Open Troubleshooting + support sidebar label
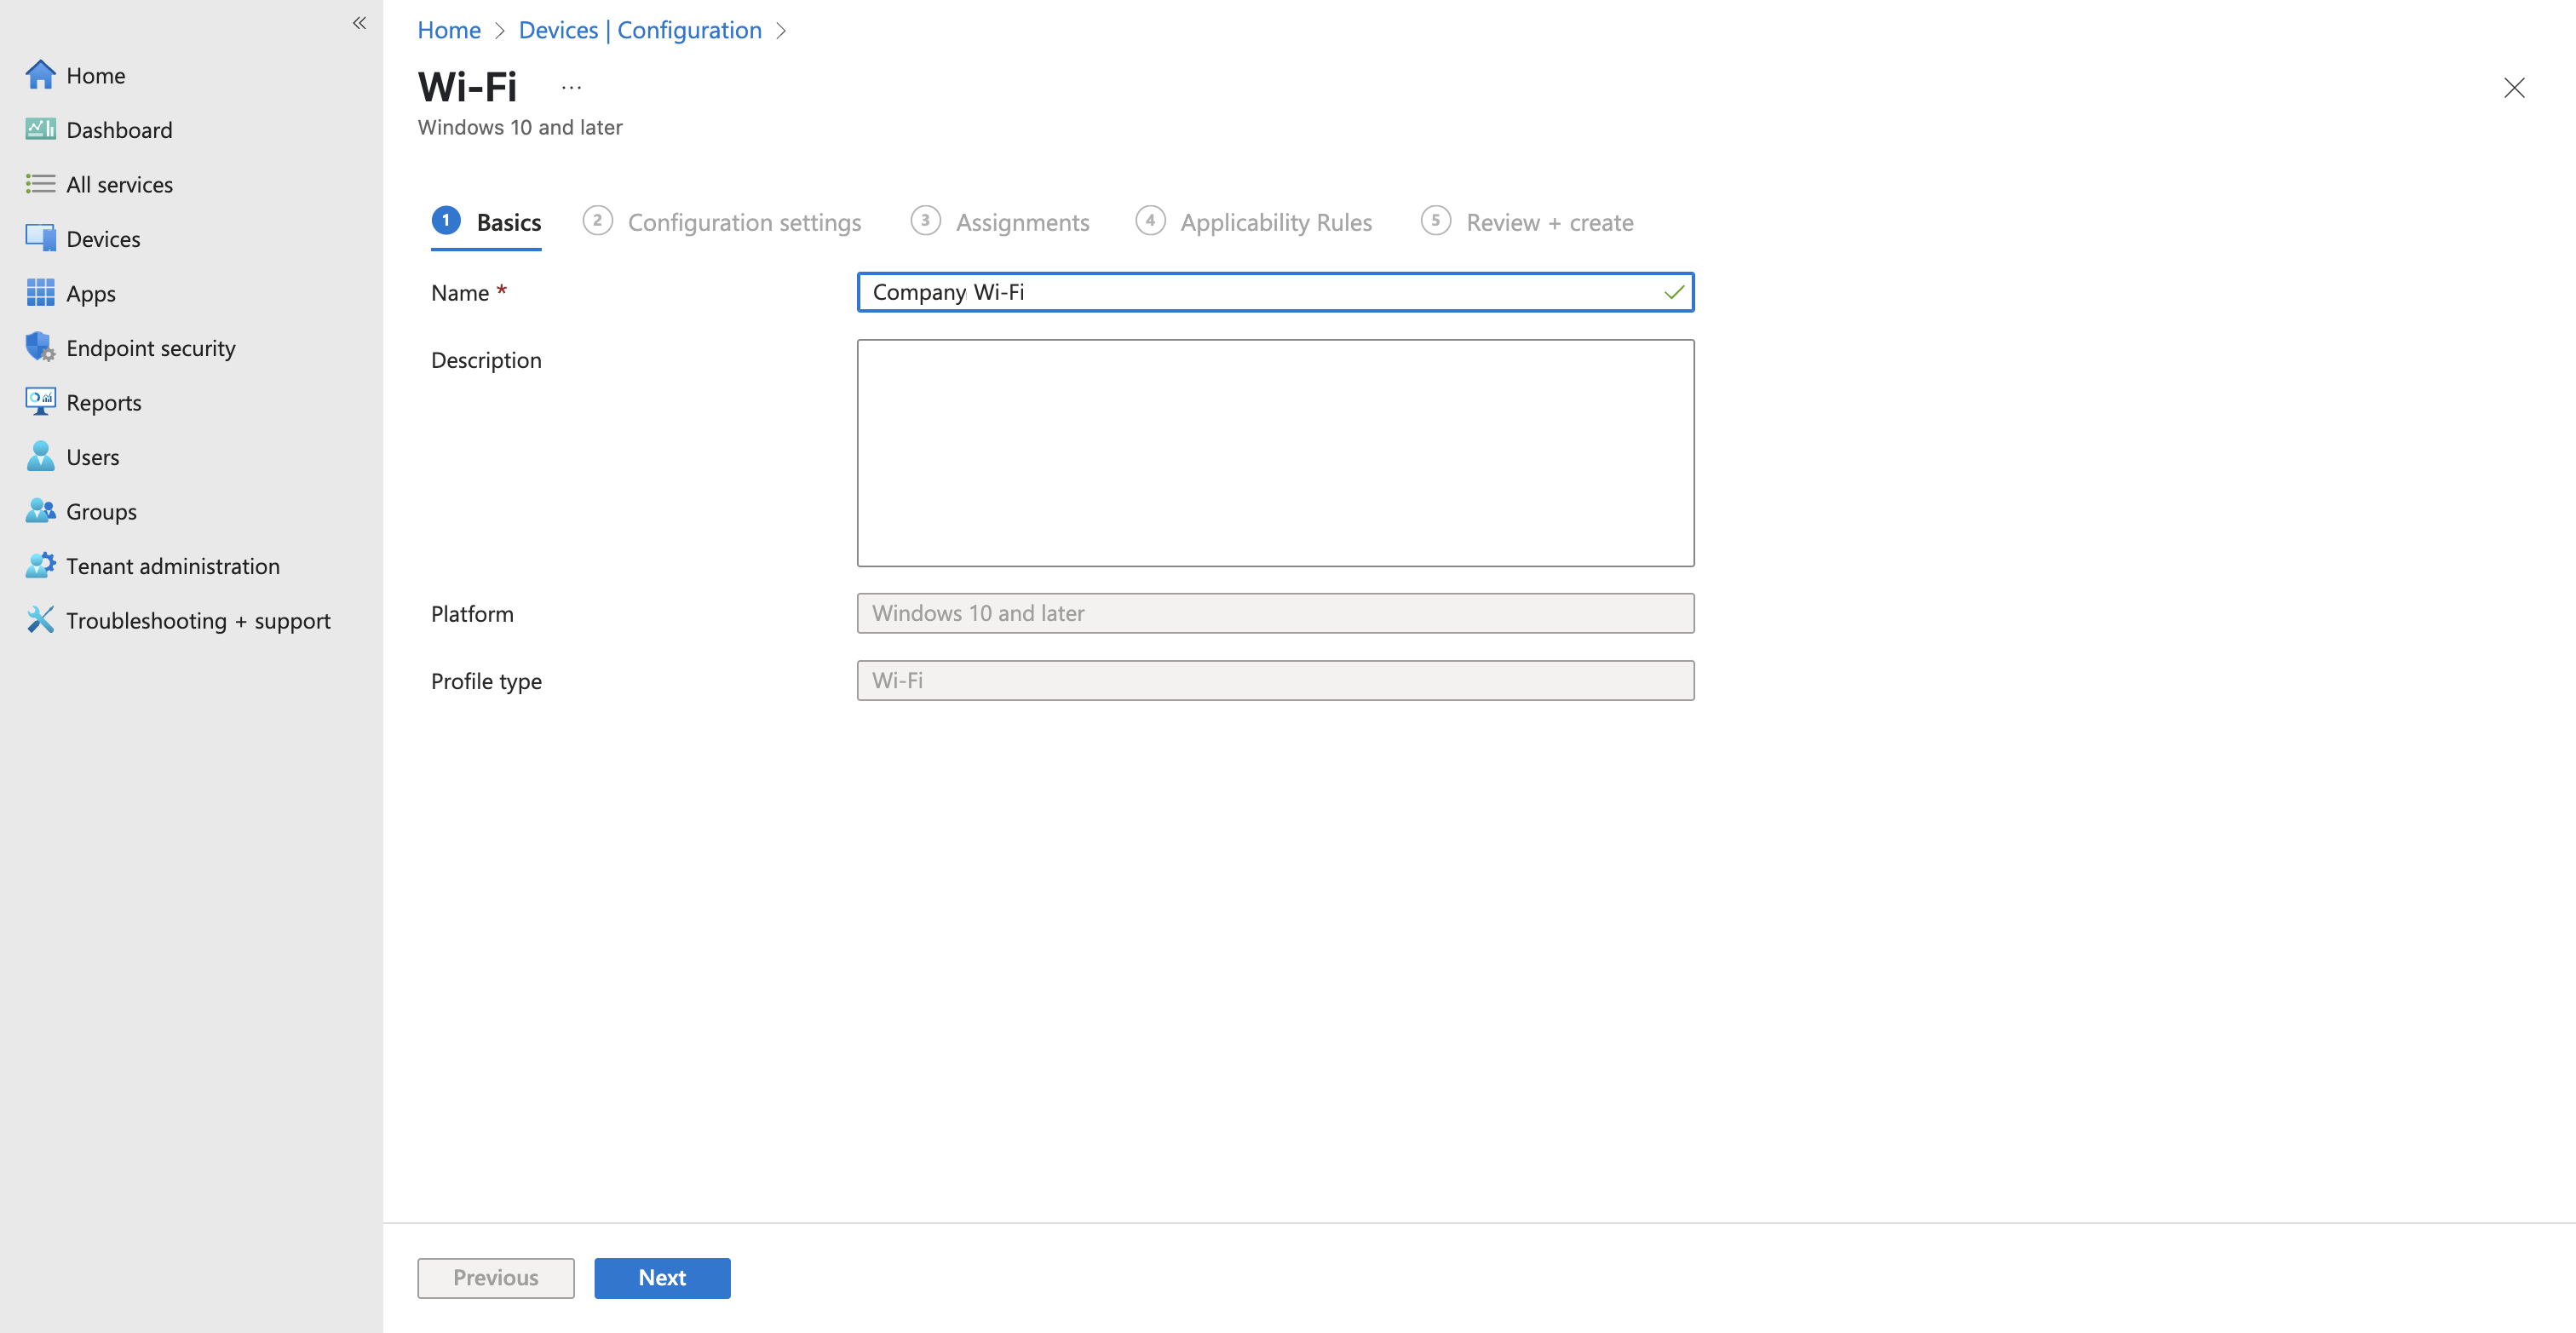Screen dimensions: 2576x1333 point(198,620)
